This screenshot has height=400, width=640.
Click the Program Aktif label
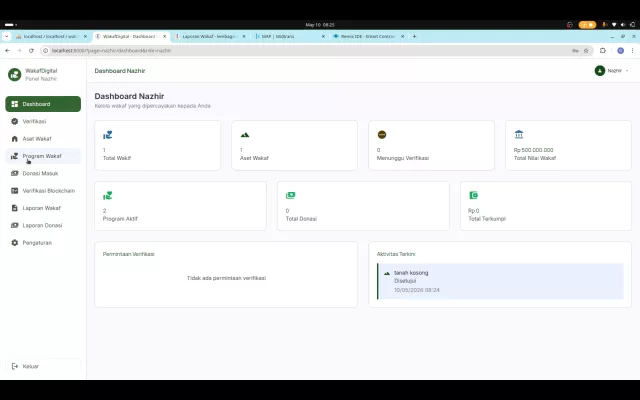click(120, 219)
